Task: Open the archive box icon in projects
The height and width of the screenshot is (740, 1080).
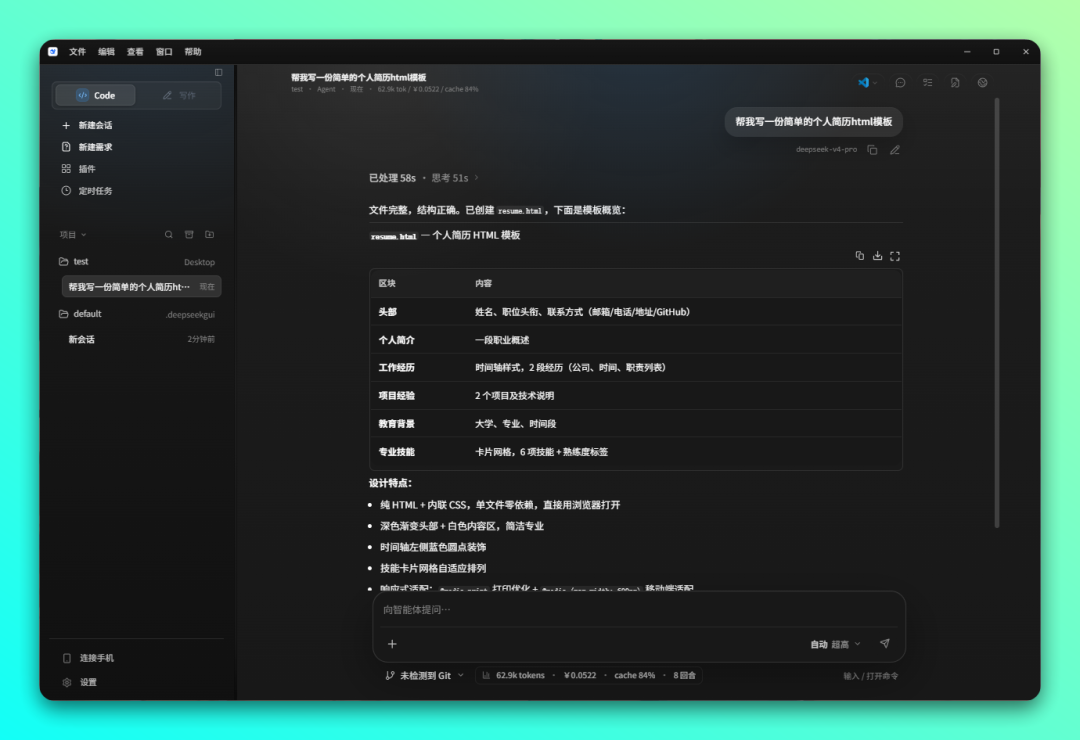Action: click(189, 235)
